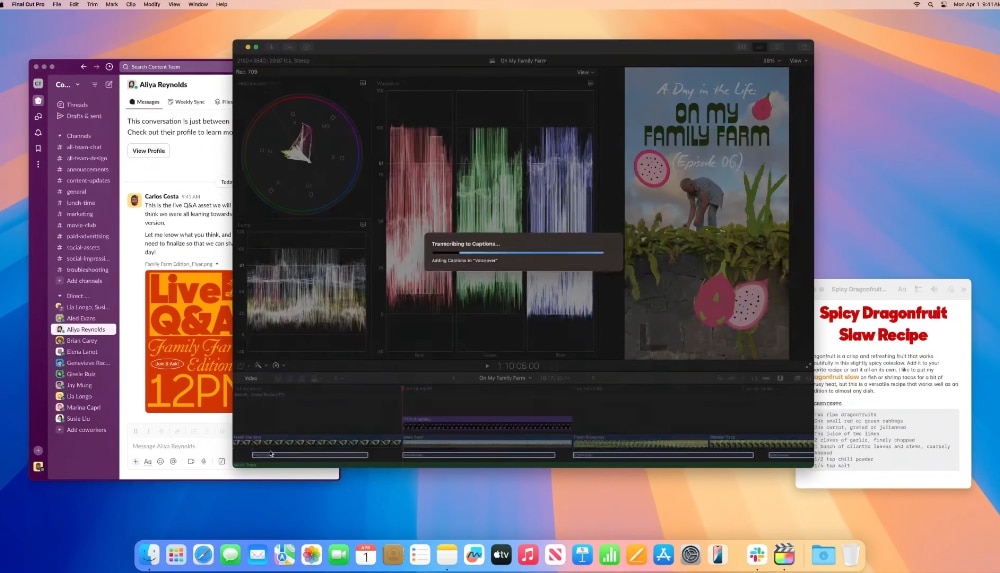Viewport: 1000px width, 573px height.
Task: Open the Window menu in the menu bar
Action: click(198, 4)
